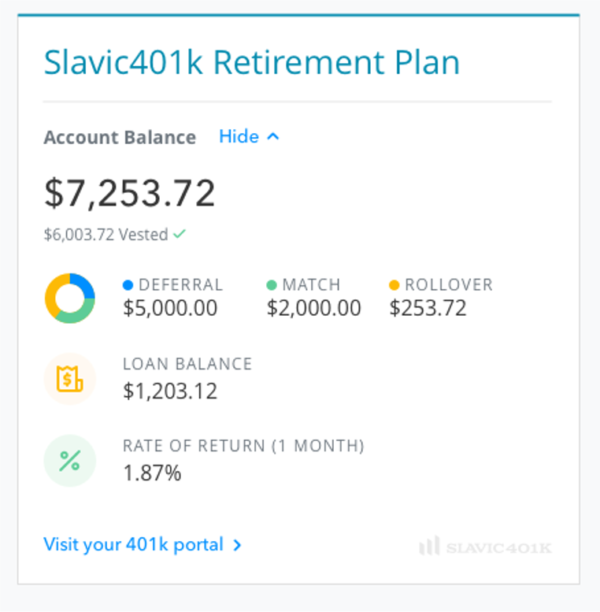Screen dimensions: 600x612
Task: Select the $7,253.72 total balance amount
Action: point(130,193)
